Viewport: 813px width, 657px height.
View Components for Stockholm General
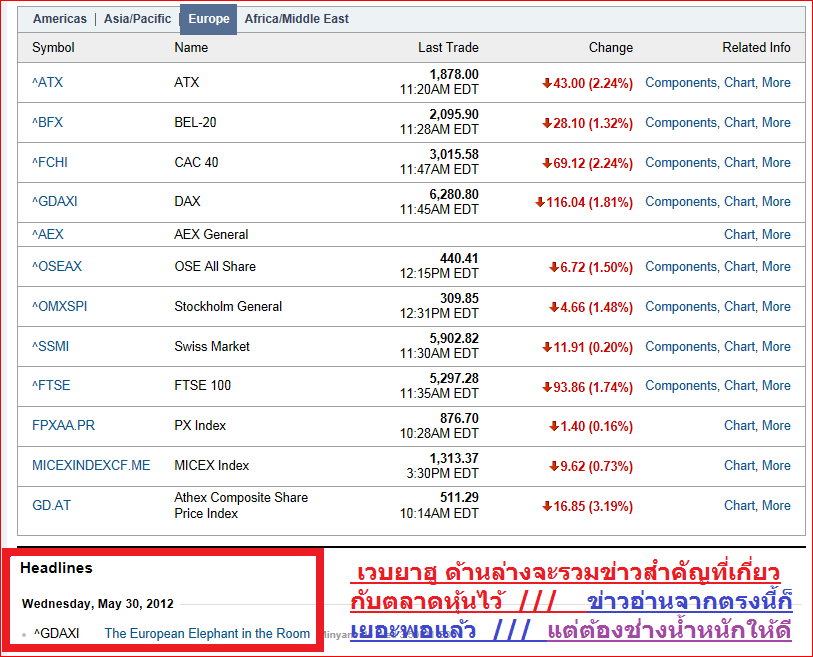pyautogui.click(x=681, y=306)
